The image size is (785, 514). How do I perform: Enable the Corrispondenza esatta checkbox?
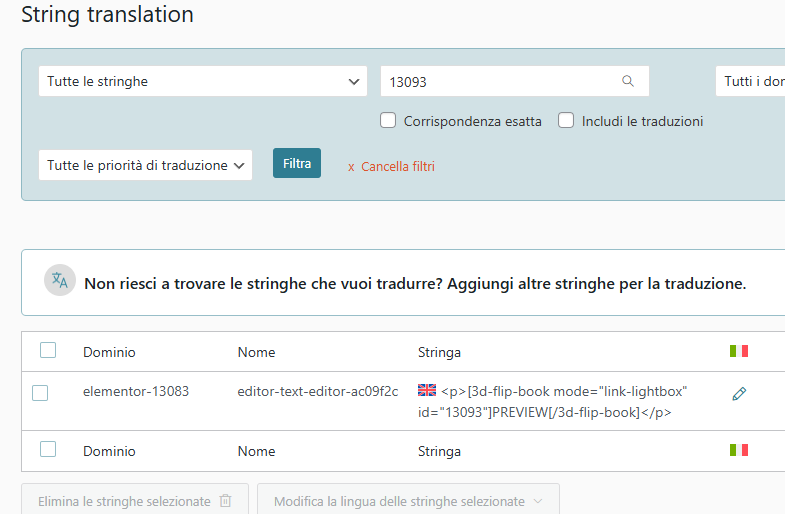(x=389, y=121)
